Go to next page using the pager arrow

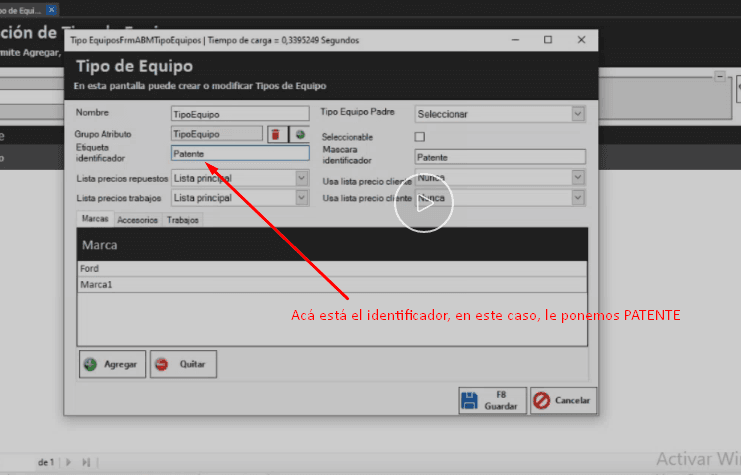click(69, 462)
